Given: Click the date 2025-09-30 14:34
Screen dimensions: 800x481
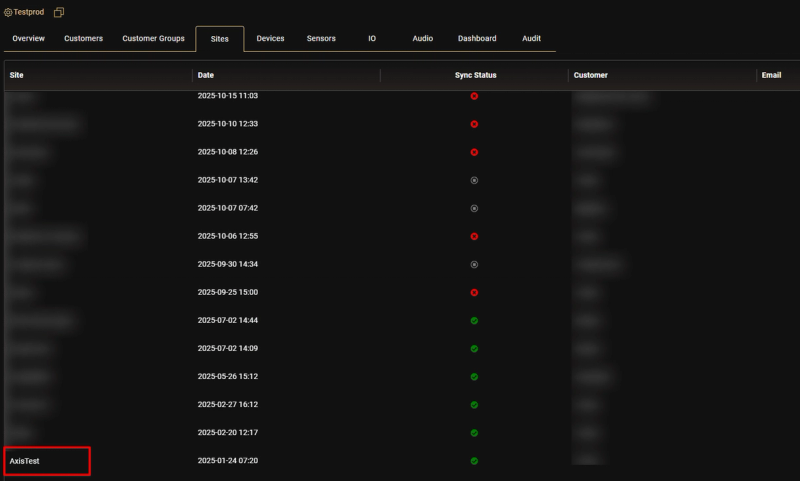Looking at the screenshot, I should point(228,264).
